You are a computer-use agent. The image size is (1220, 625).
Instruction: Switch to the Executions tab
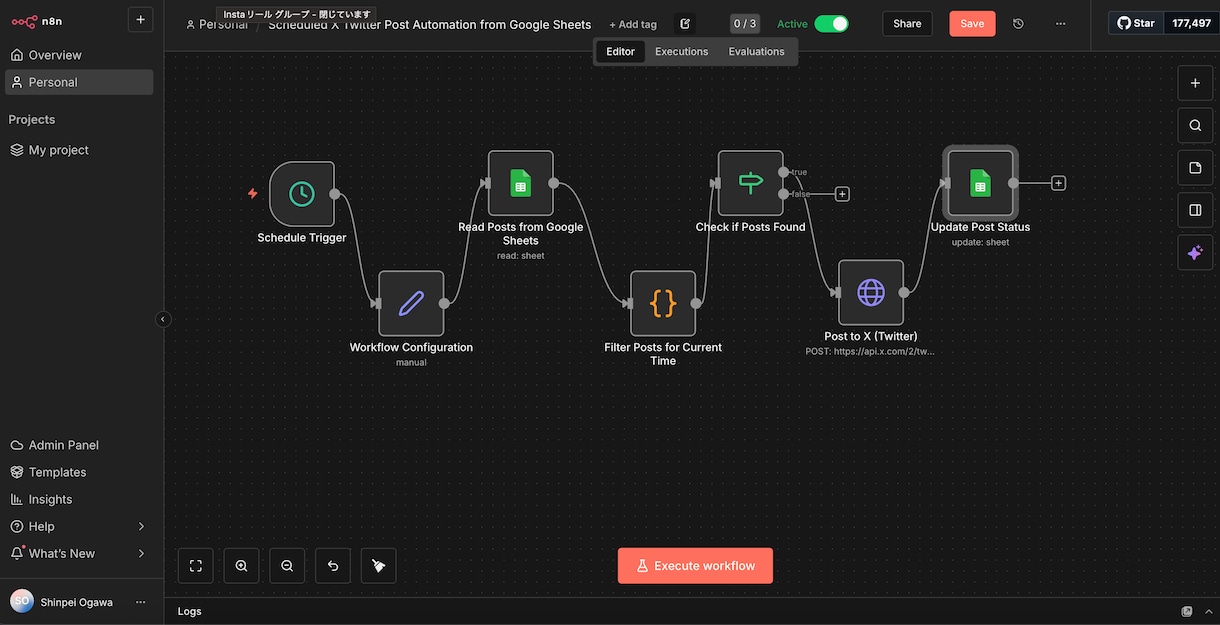[x=682, y=52]
